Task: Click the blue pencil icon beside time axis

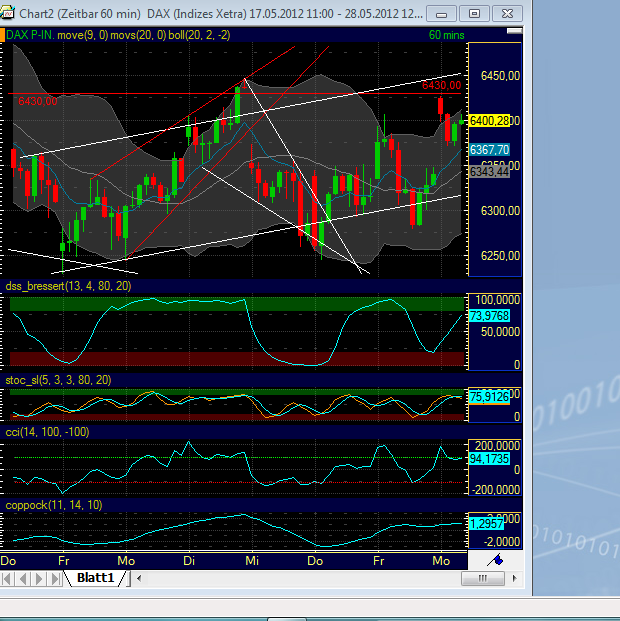Action: point(495,560)
